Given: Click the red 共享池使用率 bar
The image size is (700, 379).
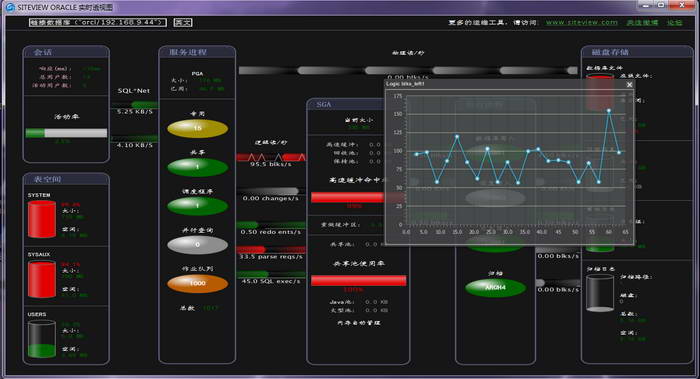Looking at the screenshot, I should pyautogui.click(x=359, y=280).
